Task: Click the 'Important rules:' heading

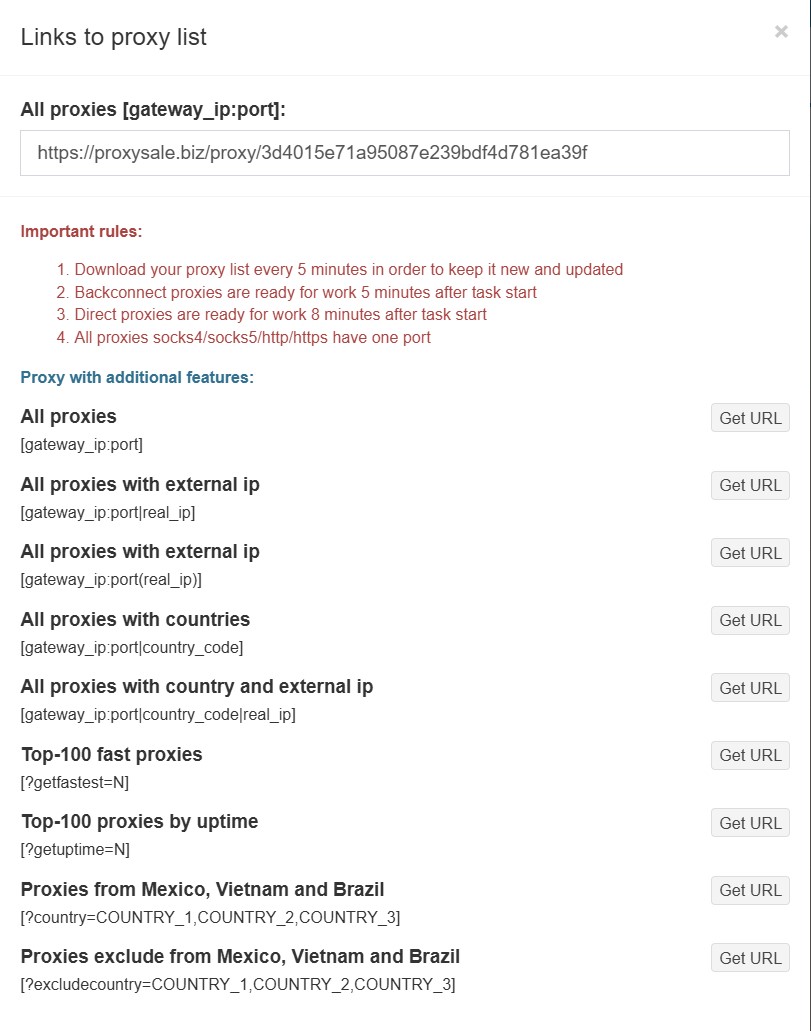Action: coord(81,232)
